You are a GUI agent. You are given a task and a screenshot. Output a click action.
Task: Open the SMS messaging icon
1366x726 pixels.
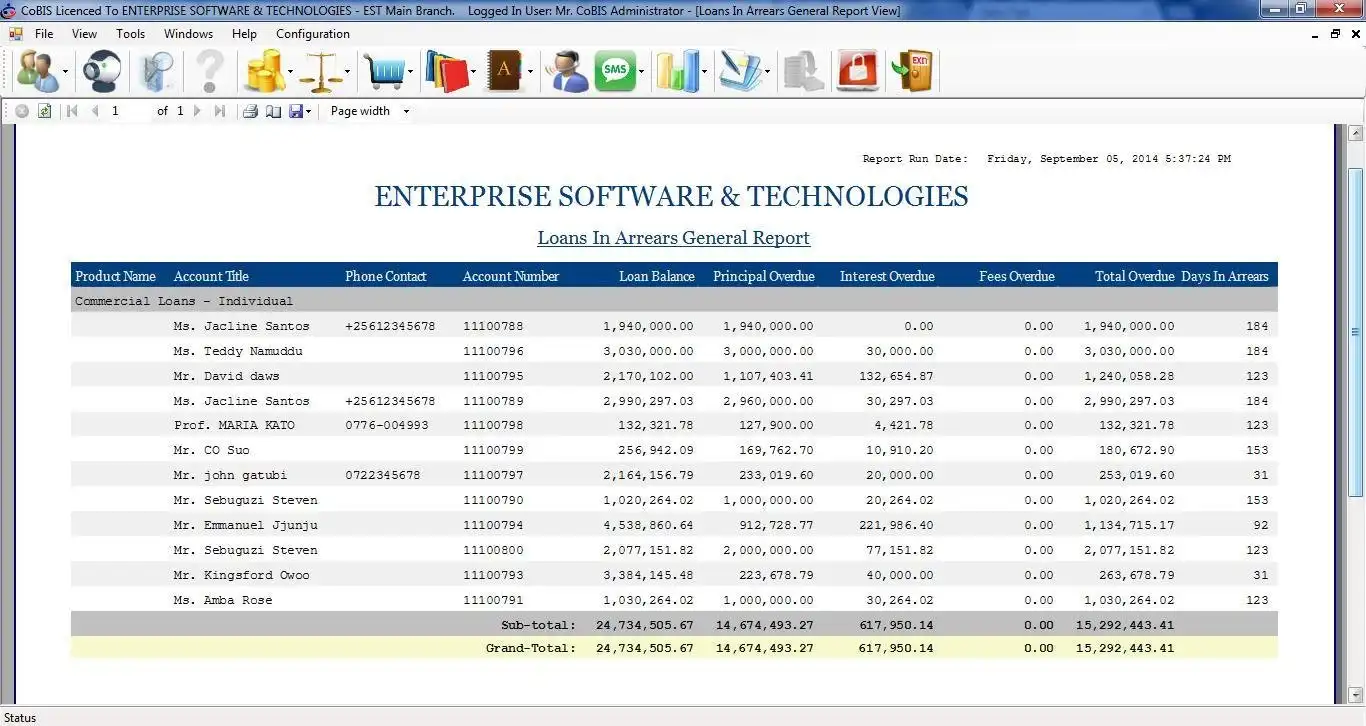pyautogui.click(x=615, y=71)
